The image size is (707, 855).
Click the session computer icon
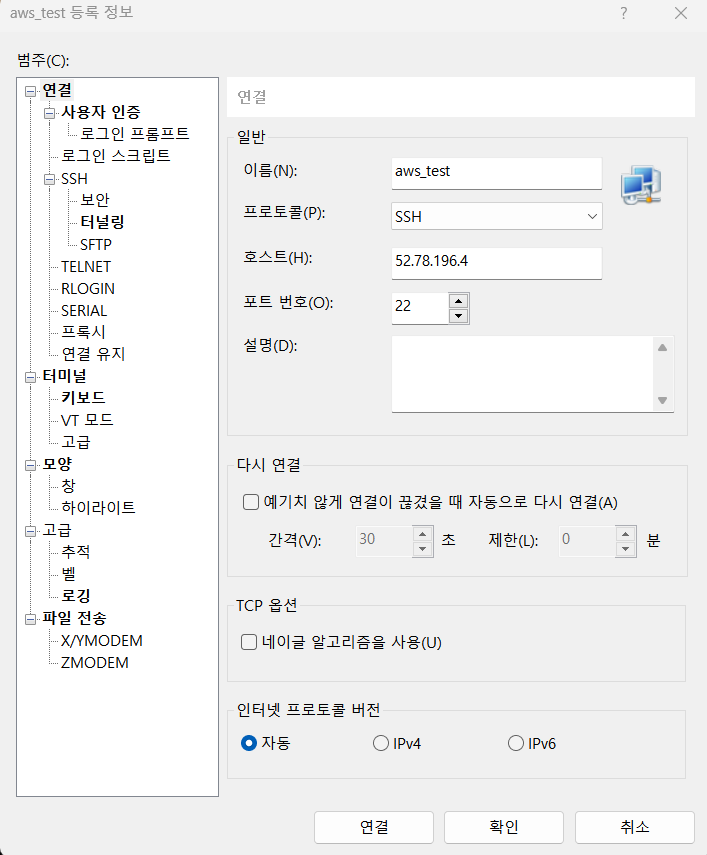641,185
